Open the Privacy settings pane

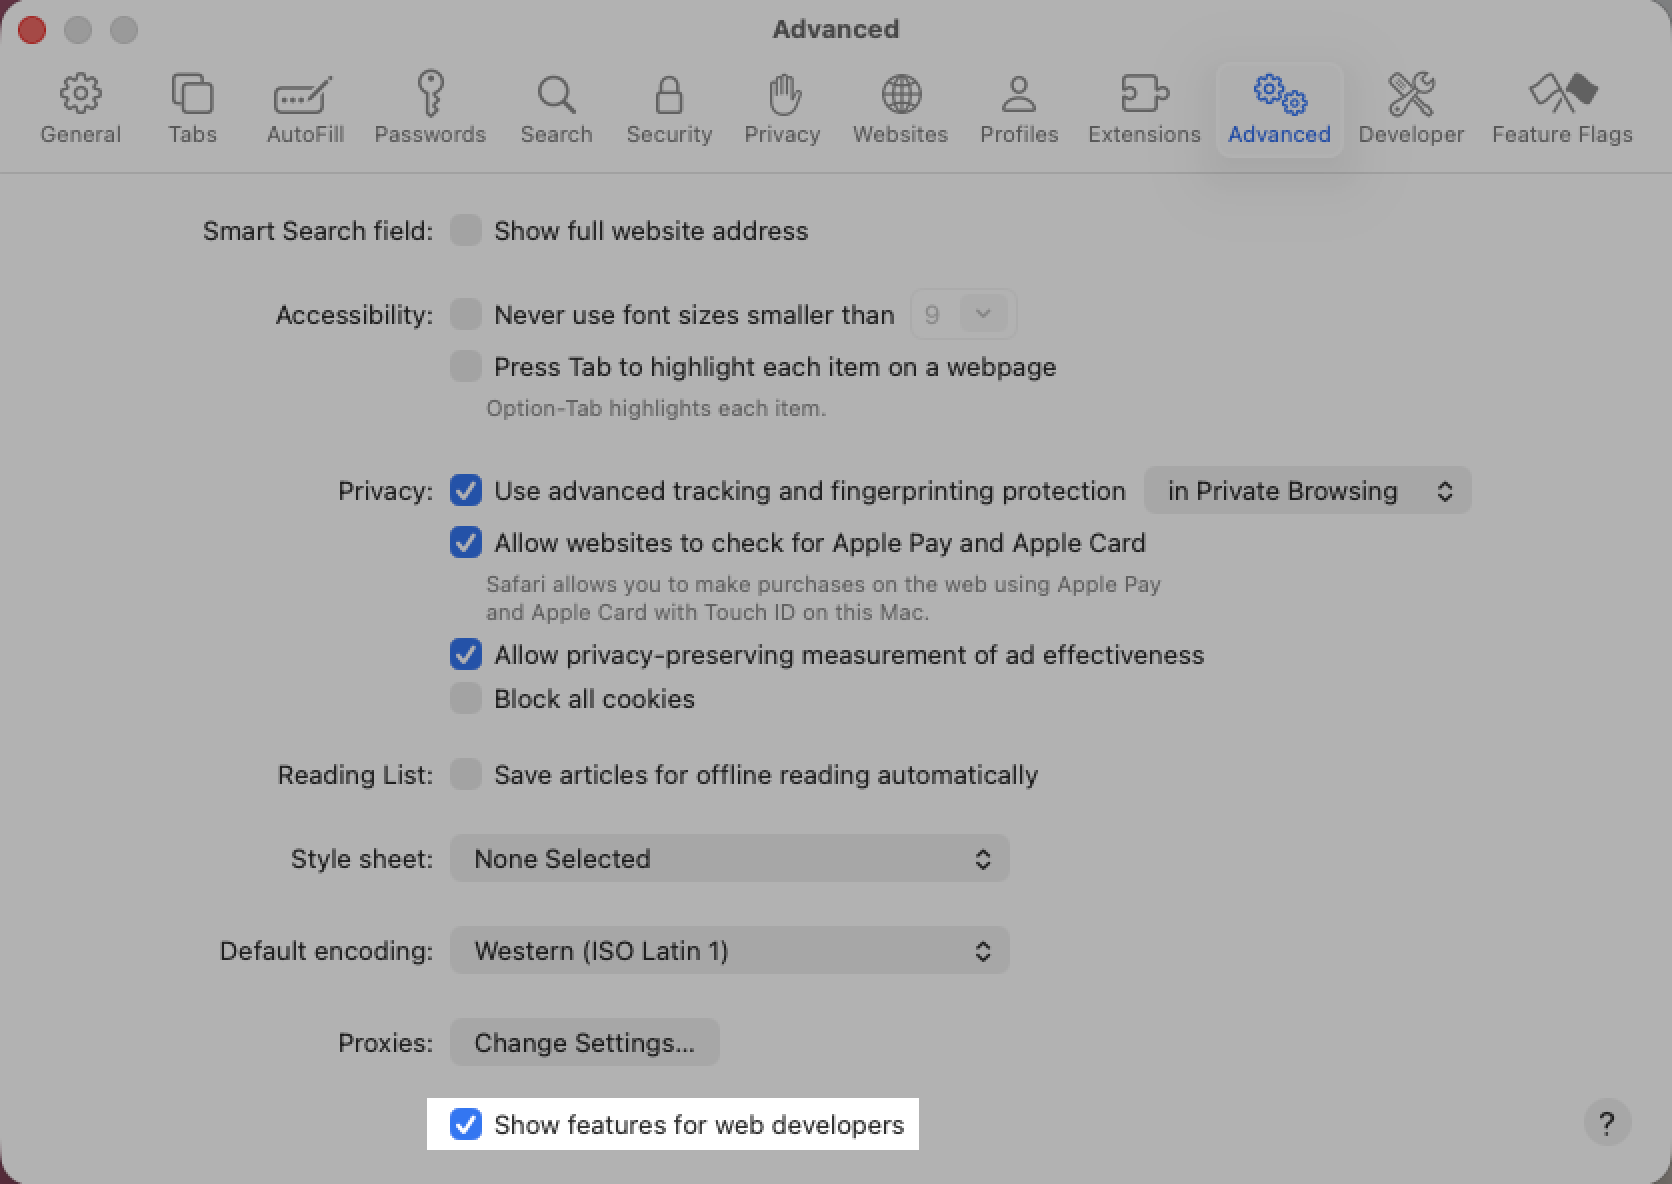[782, 110]
